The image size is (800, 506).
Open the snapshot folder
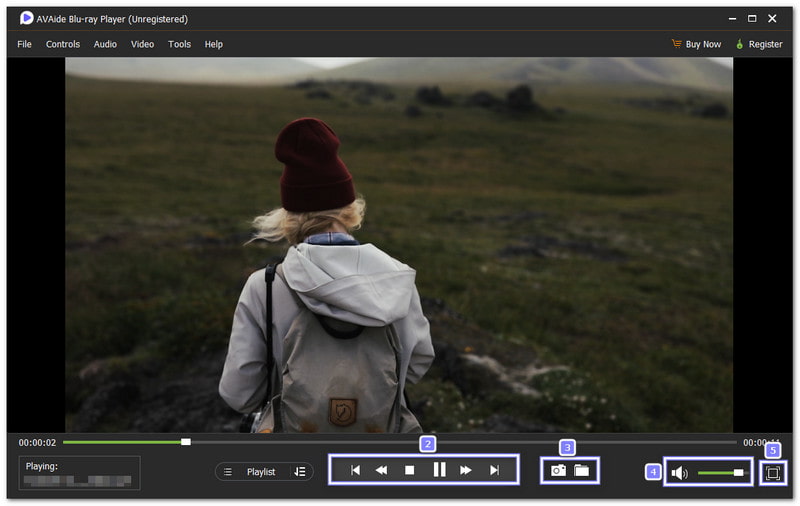pos(582,470)
